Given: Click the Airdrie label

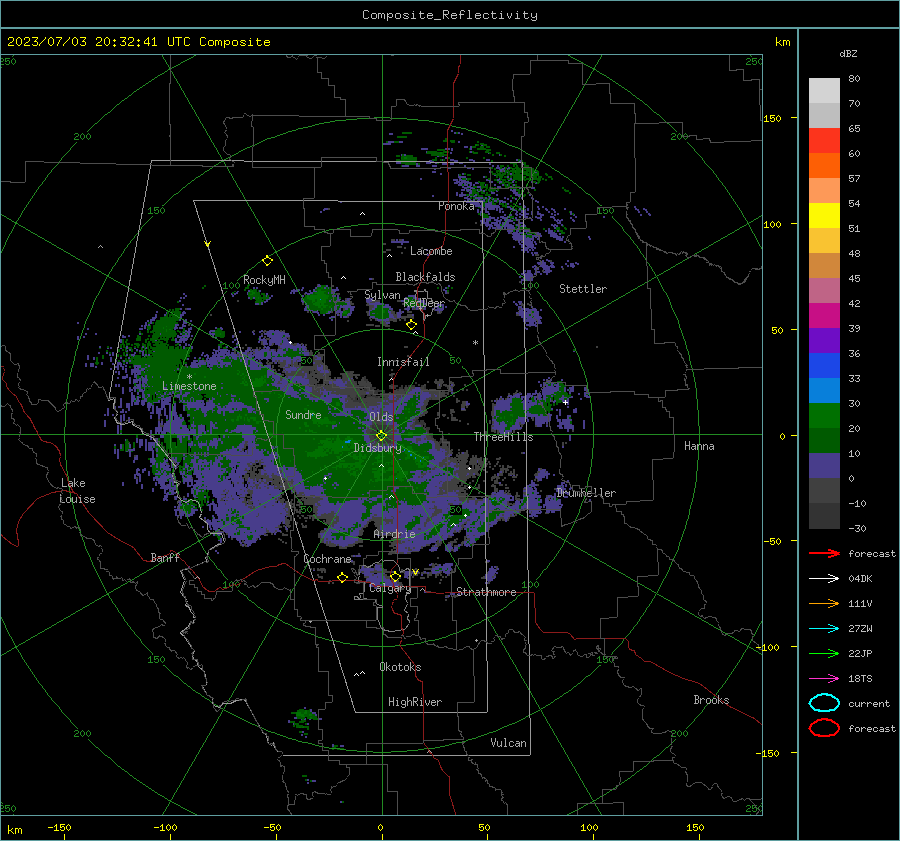Looking at the screenshot, I should click(x=394, y=534).
